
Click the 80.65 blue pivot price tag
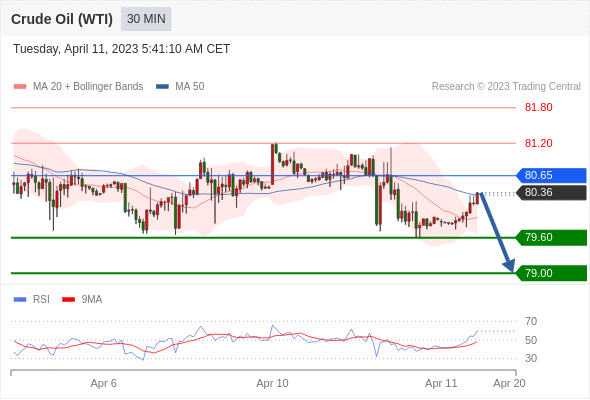pos(551,175)
